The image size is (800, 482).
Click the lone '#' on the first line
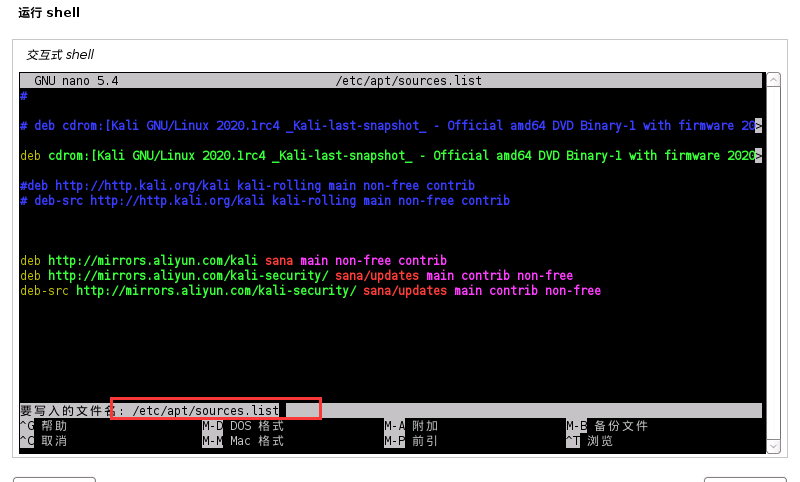click(23, 95)
